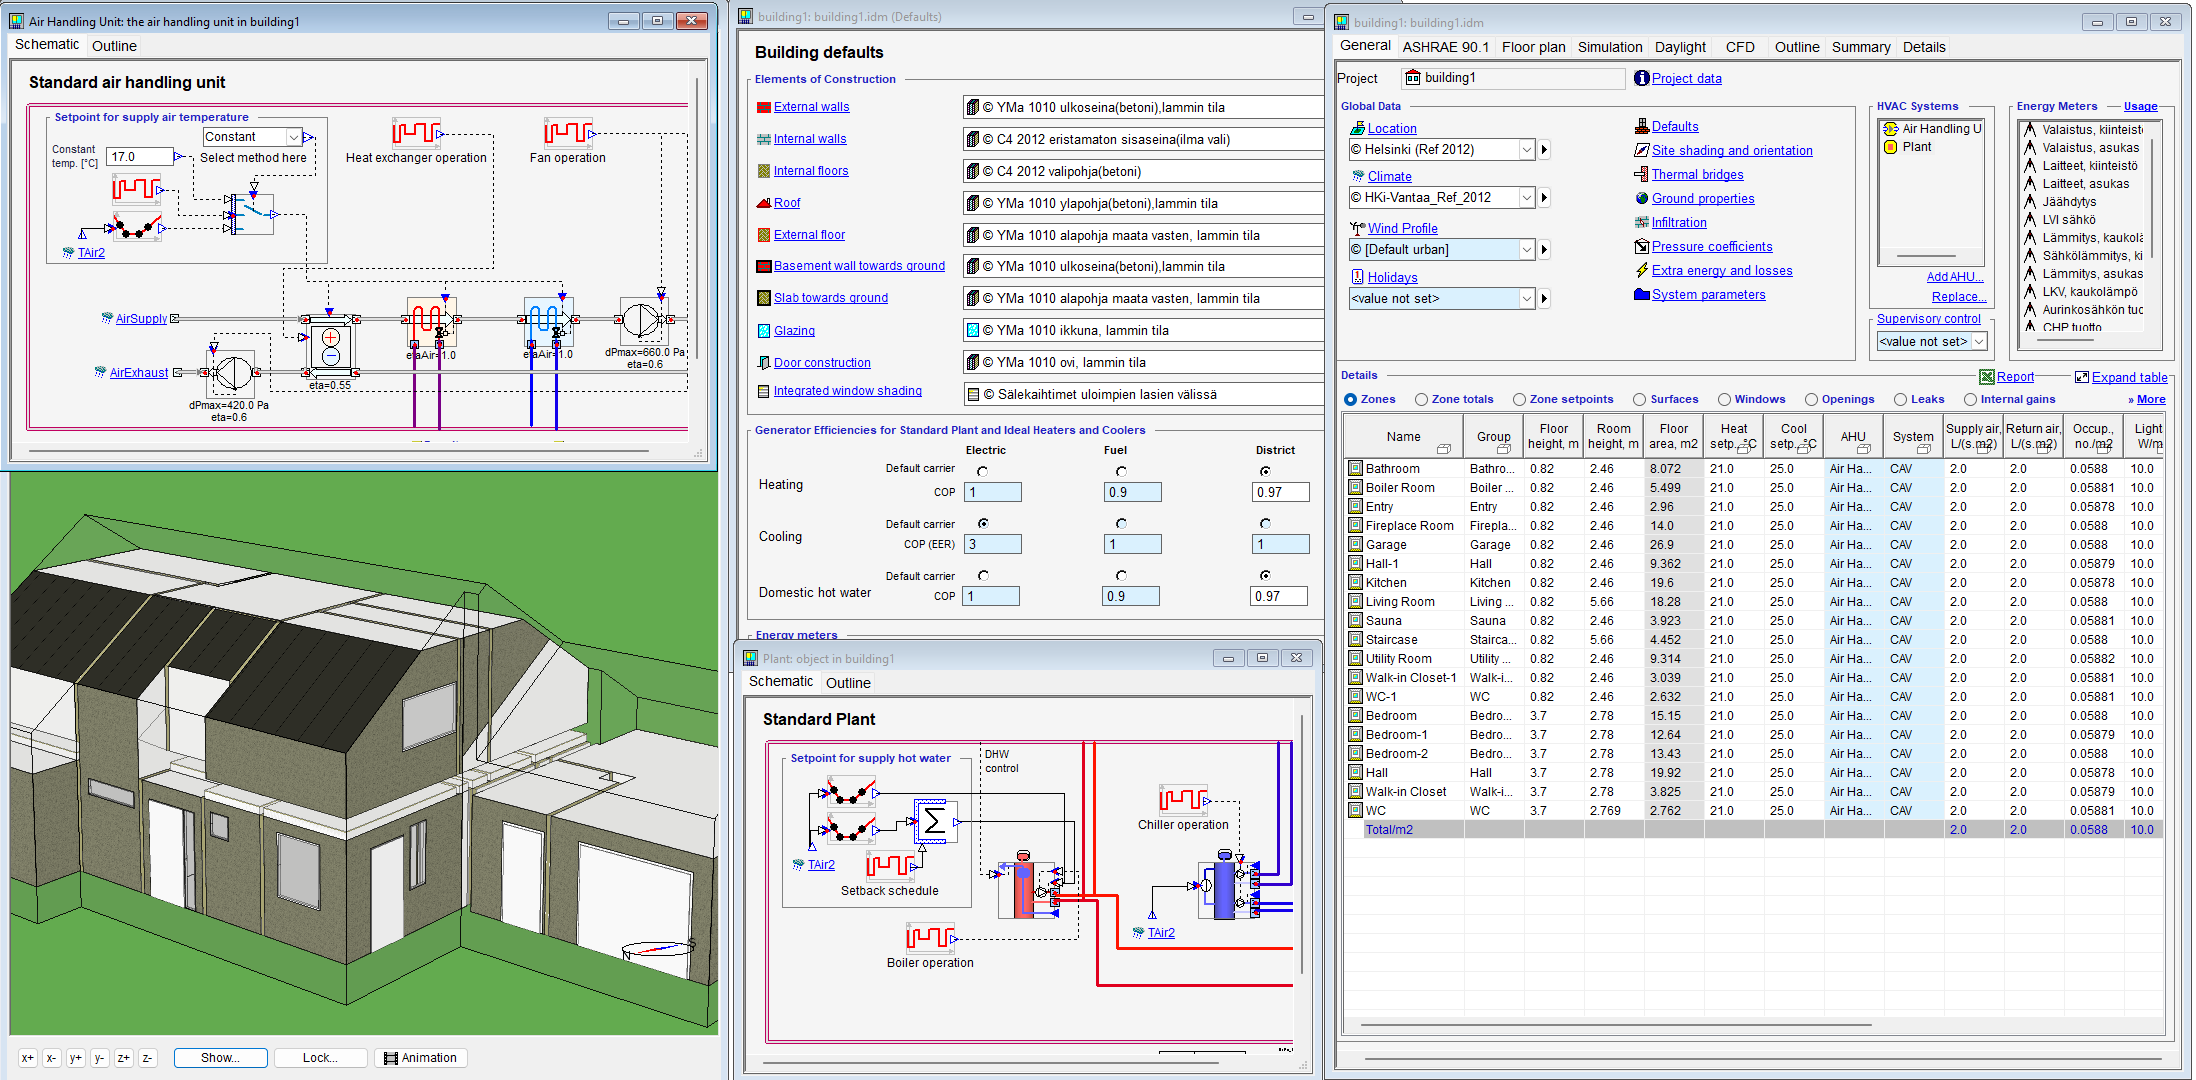This screenshot has width=2196, height=1080.
Task: Click the Chiller operation schedule icon
Action: tap(1183, 799)
